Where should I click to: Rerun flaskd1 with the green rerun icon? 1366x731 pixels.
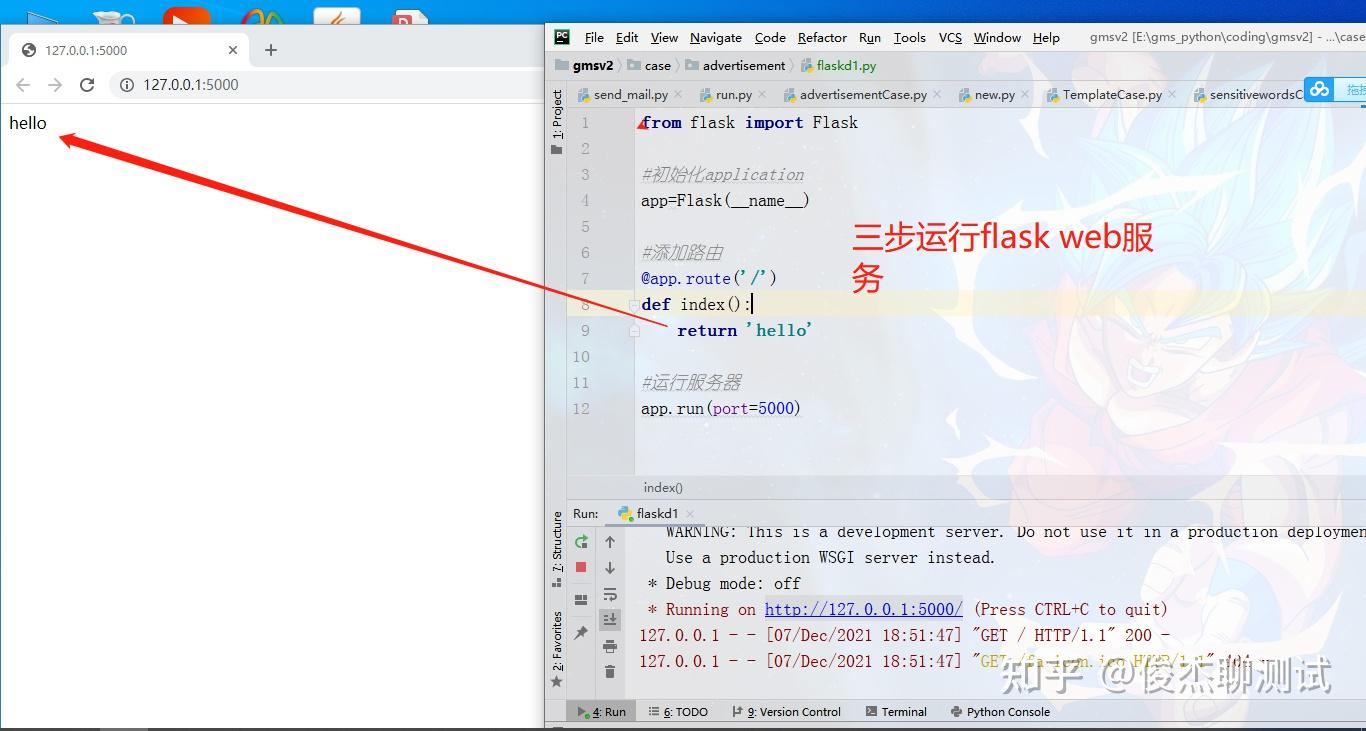[x=581, y=541]
